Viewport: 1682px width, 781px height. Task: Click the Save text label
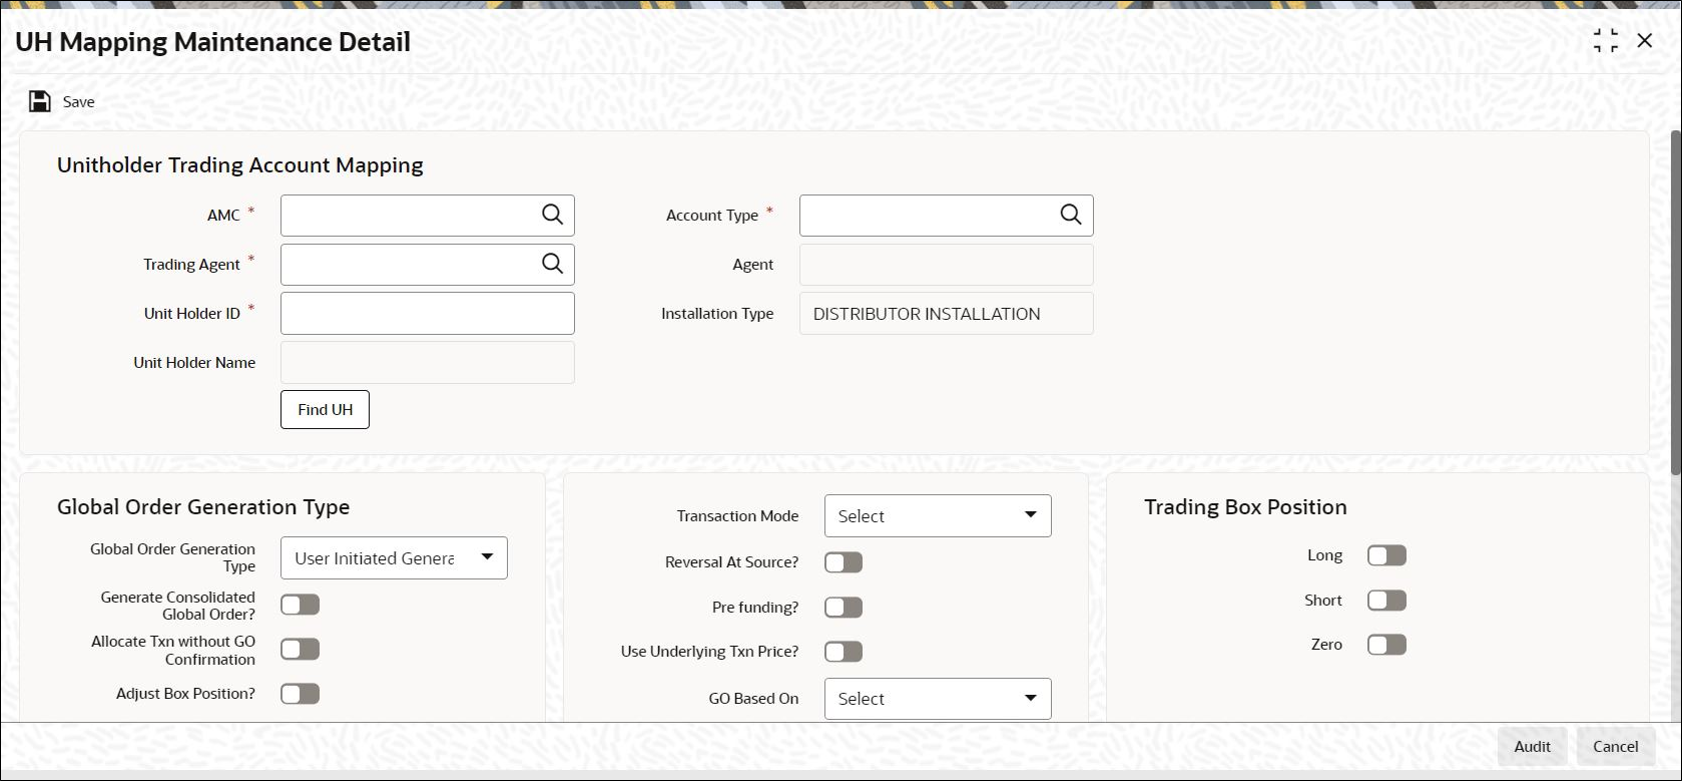[x=79, y=102]
